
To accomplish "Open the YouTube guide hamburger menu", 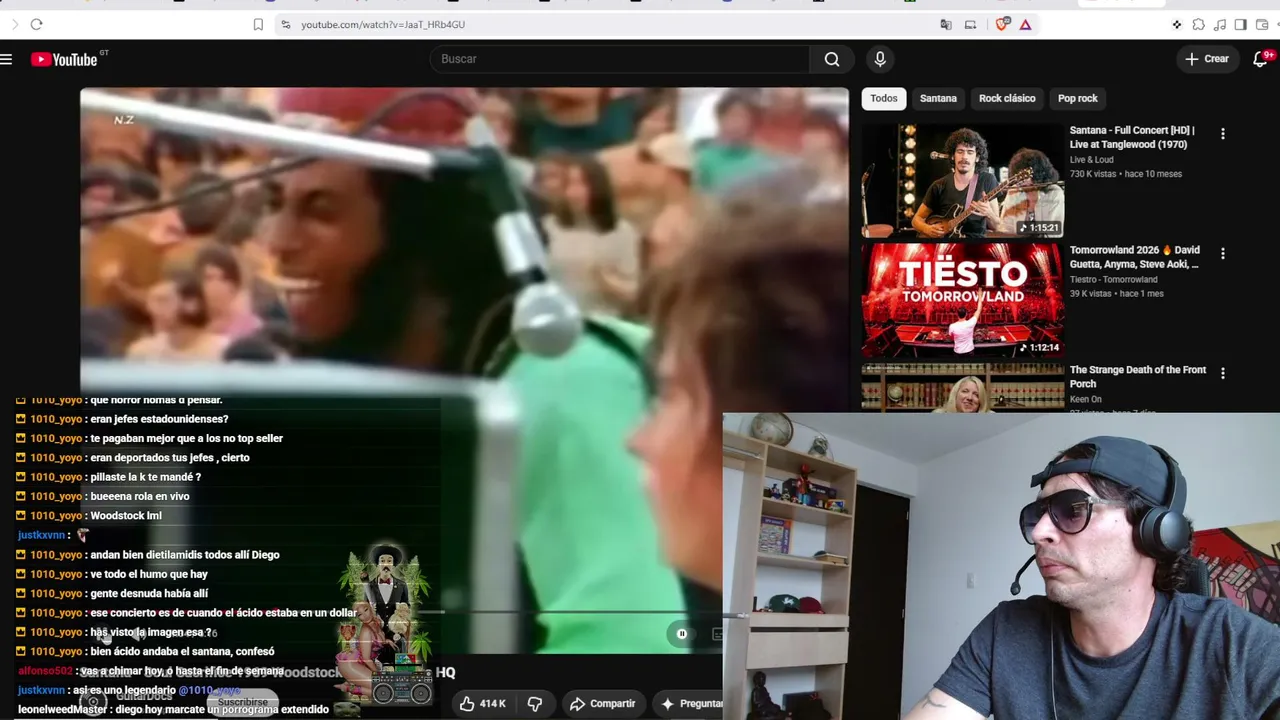I will tap(6, 60).
